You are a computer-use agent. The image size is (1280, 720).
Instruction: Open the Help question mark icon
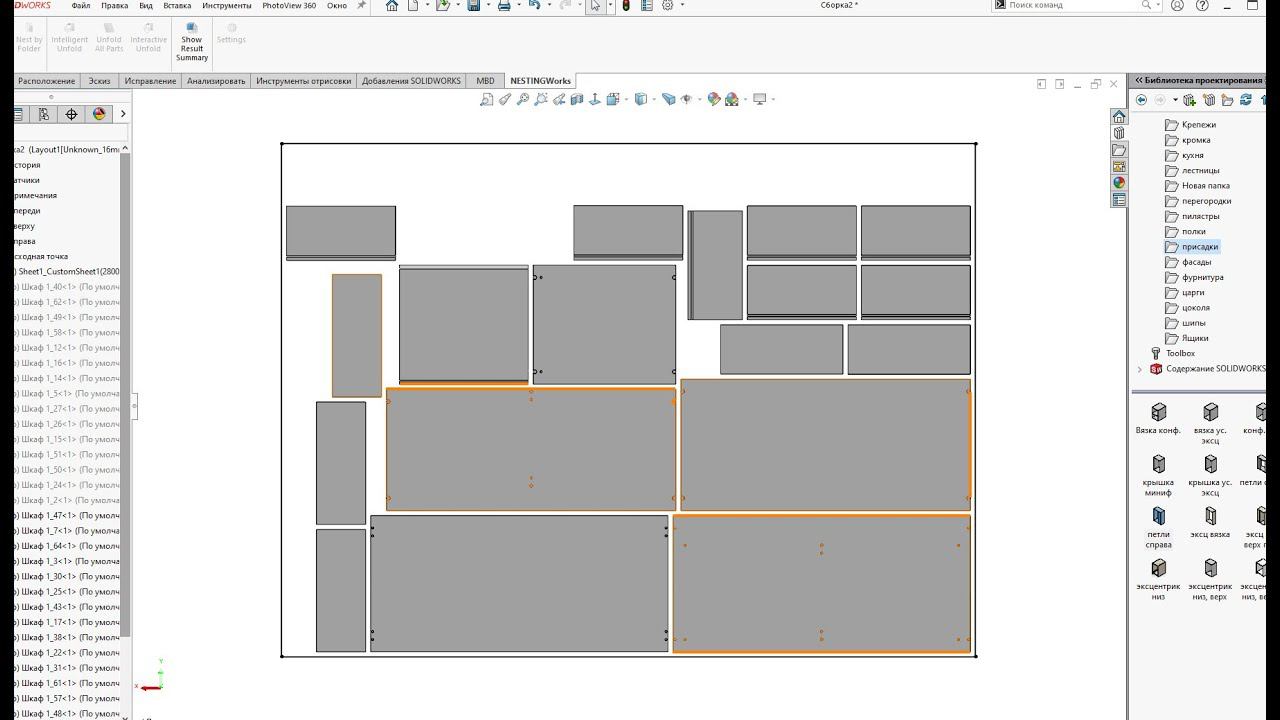(x=1202, y=5)
